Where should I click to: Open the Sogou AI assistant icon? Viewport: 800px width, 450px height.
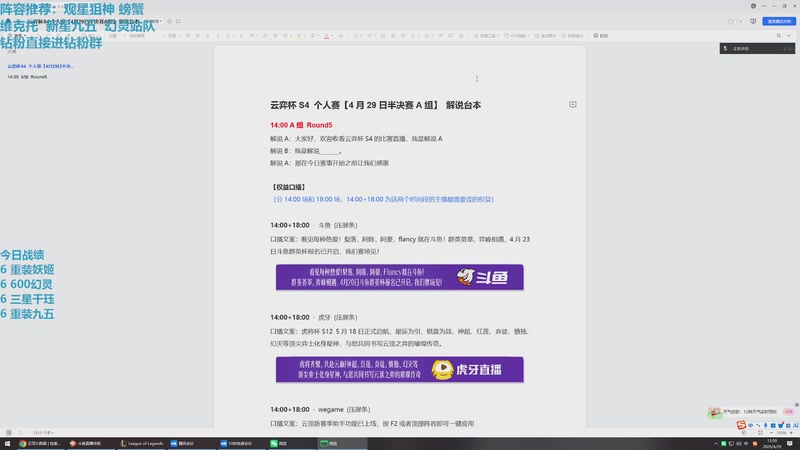tap(795, 425)
